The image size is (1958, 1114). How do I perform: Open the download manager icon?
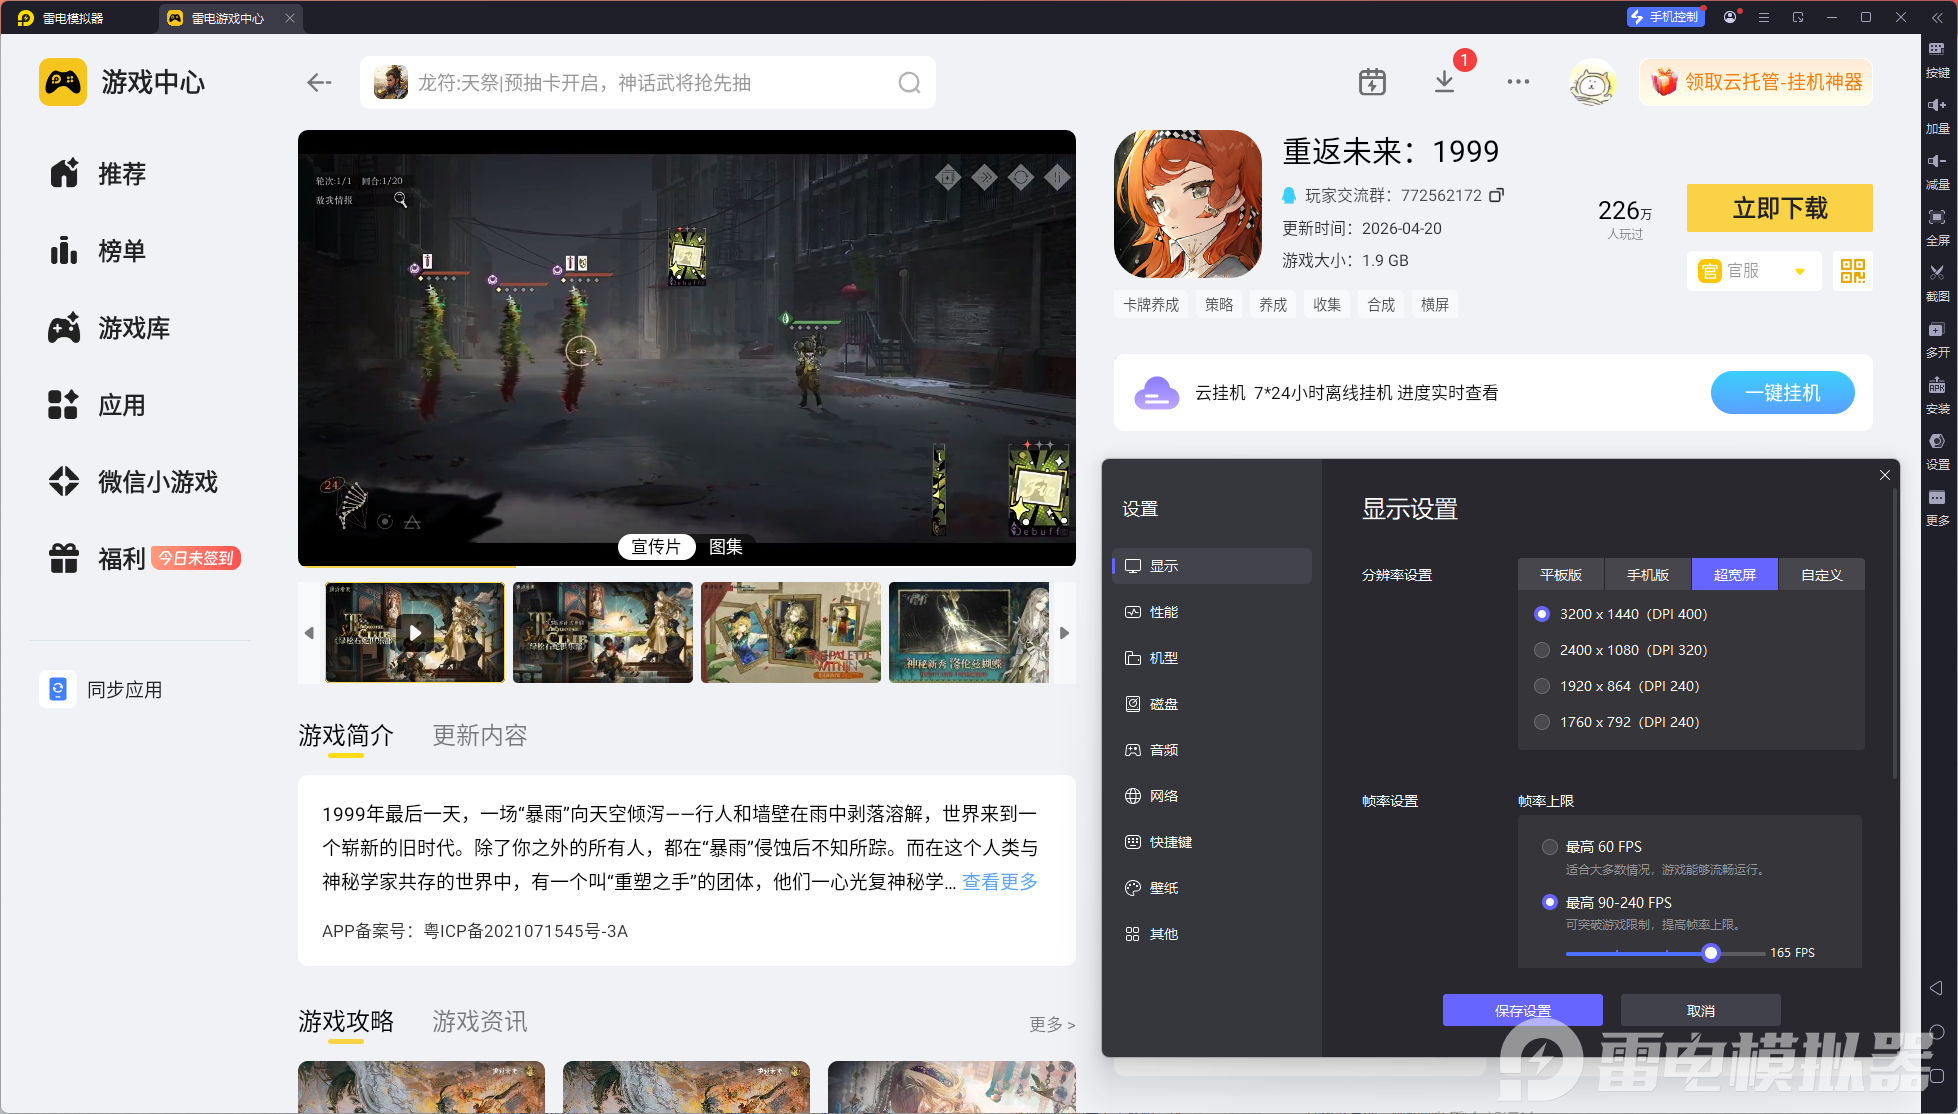[1444, 82]
